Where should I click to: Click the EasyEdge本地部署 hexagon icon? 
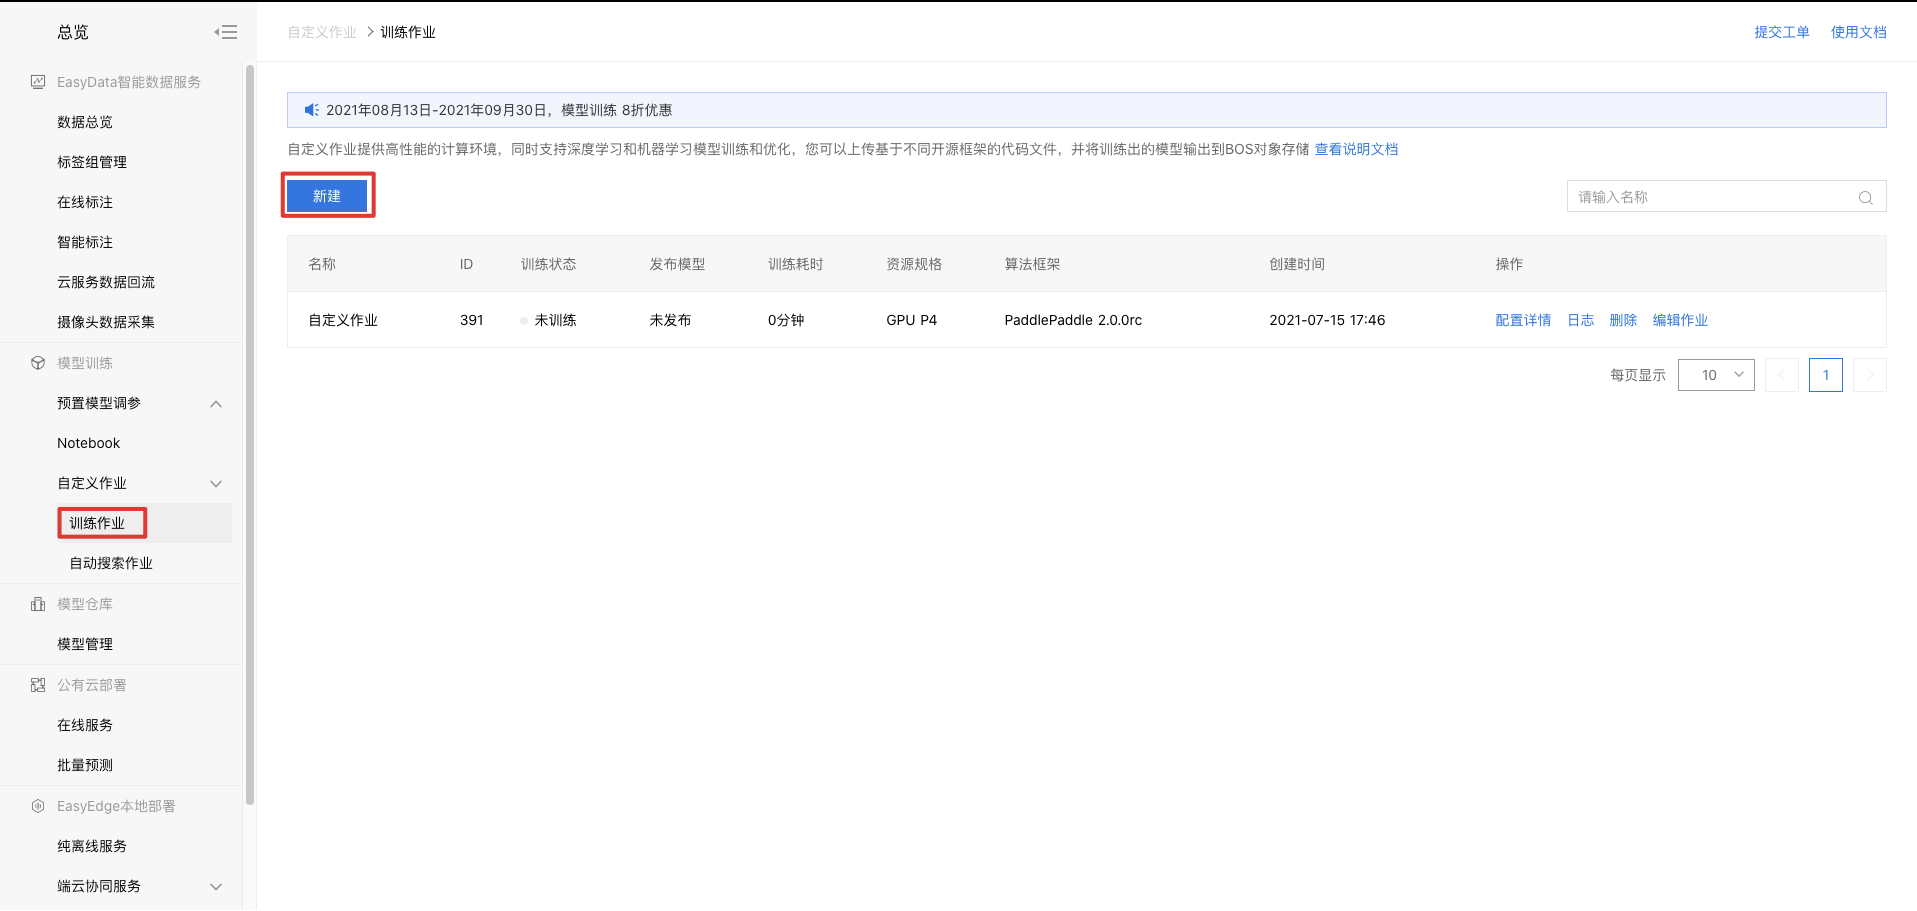click(x=38, y=806)
